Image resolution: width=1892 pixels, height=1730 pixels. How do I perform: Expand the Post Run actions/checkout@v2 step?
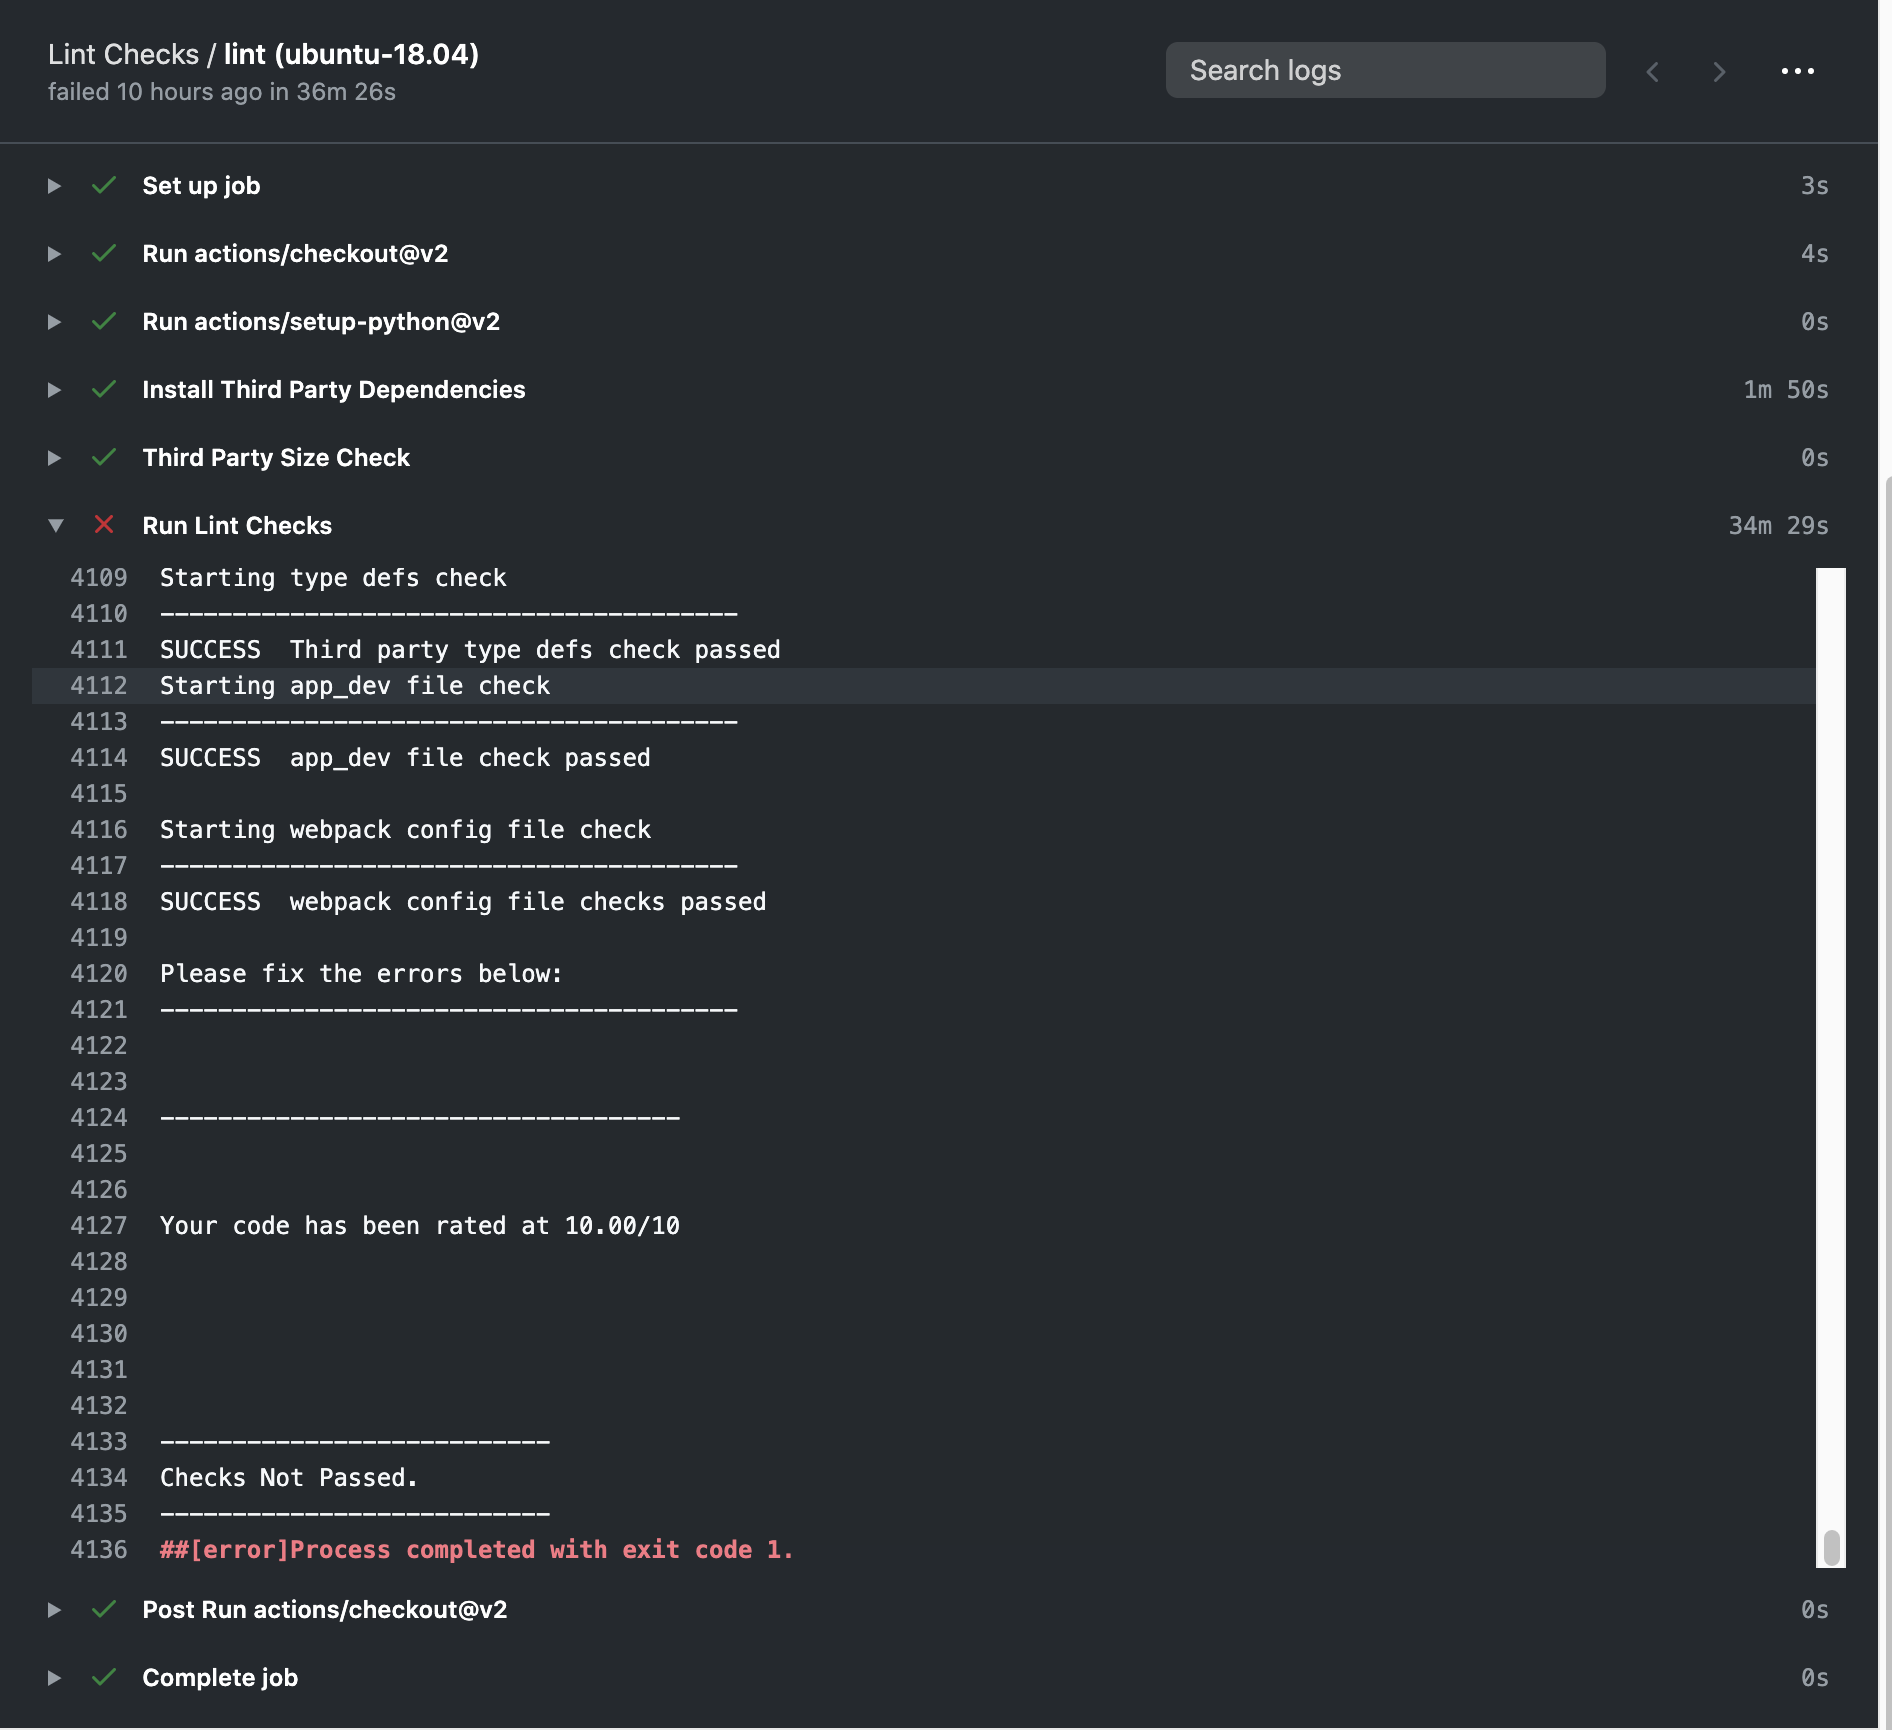[x=54, y=1610]
